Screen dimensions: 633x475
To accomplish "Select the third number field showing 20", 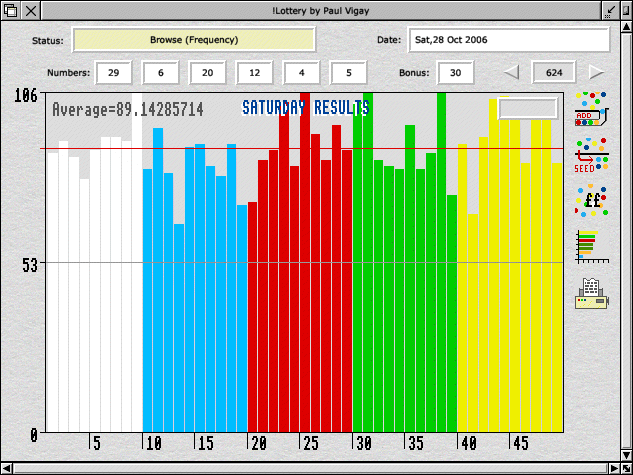I will pyautogui.click(x=208, y=72).
